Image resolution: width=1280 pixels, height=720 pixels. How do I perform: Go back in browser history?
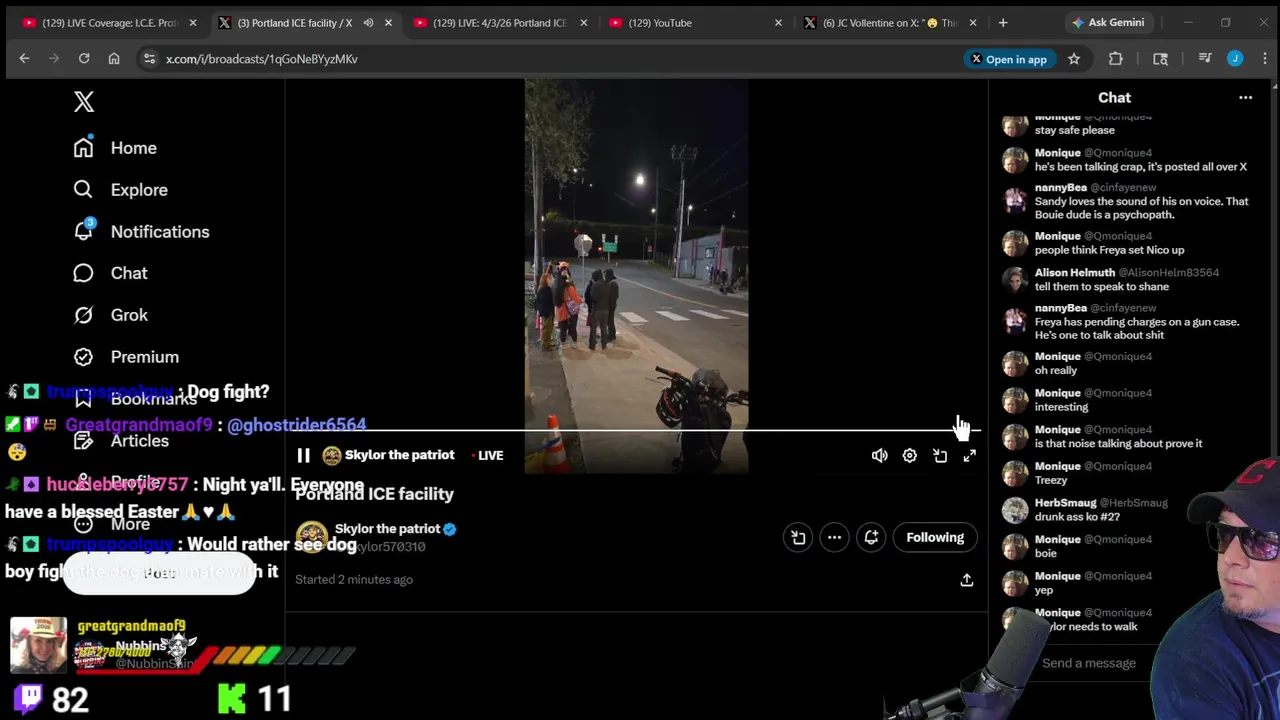click(x=24, y=59)
